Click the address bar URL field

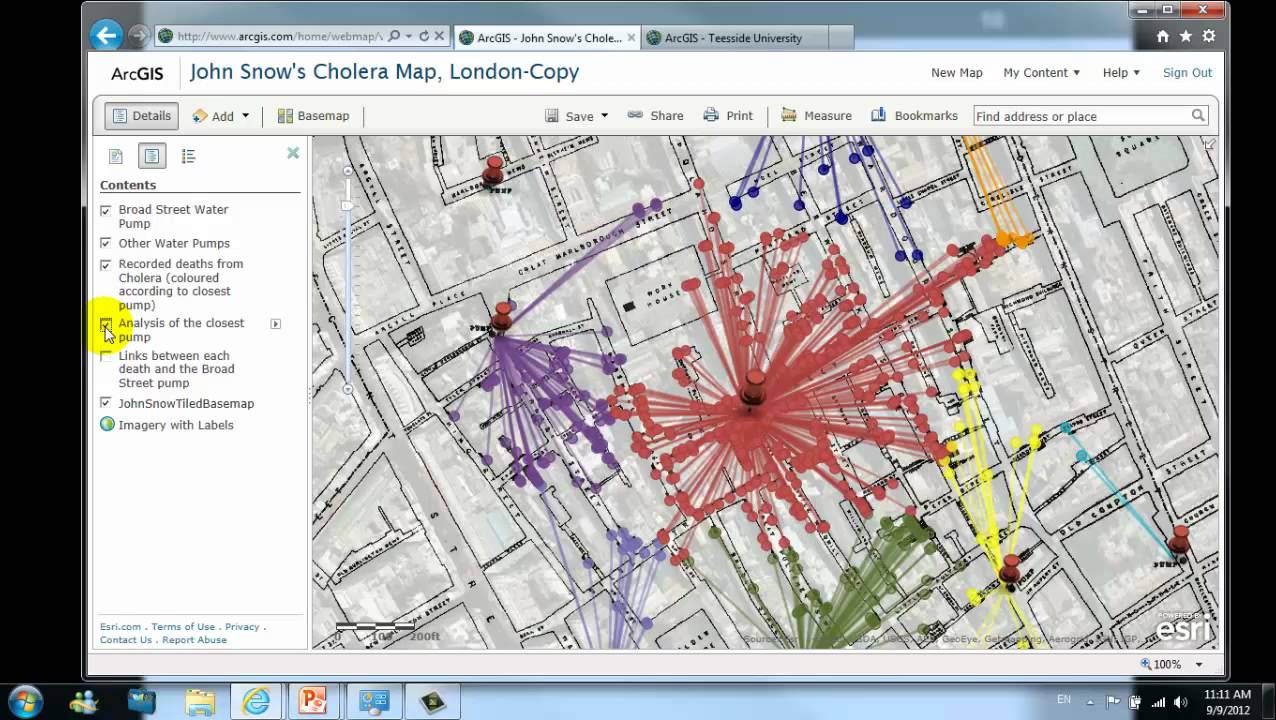279,36
